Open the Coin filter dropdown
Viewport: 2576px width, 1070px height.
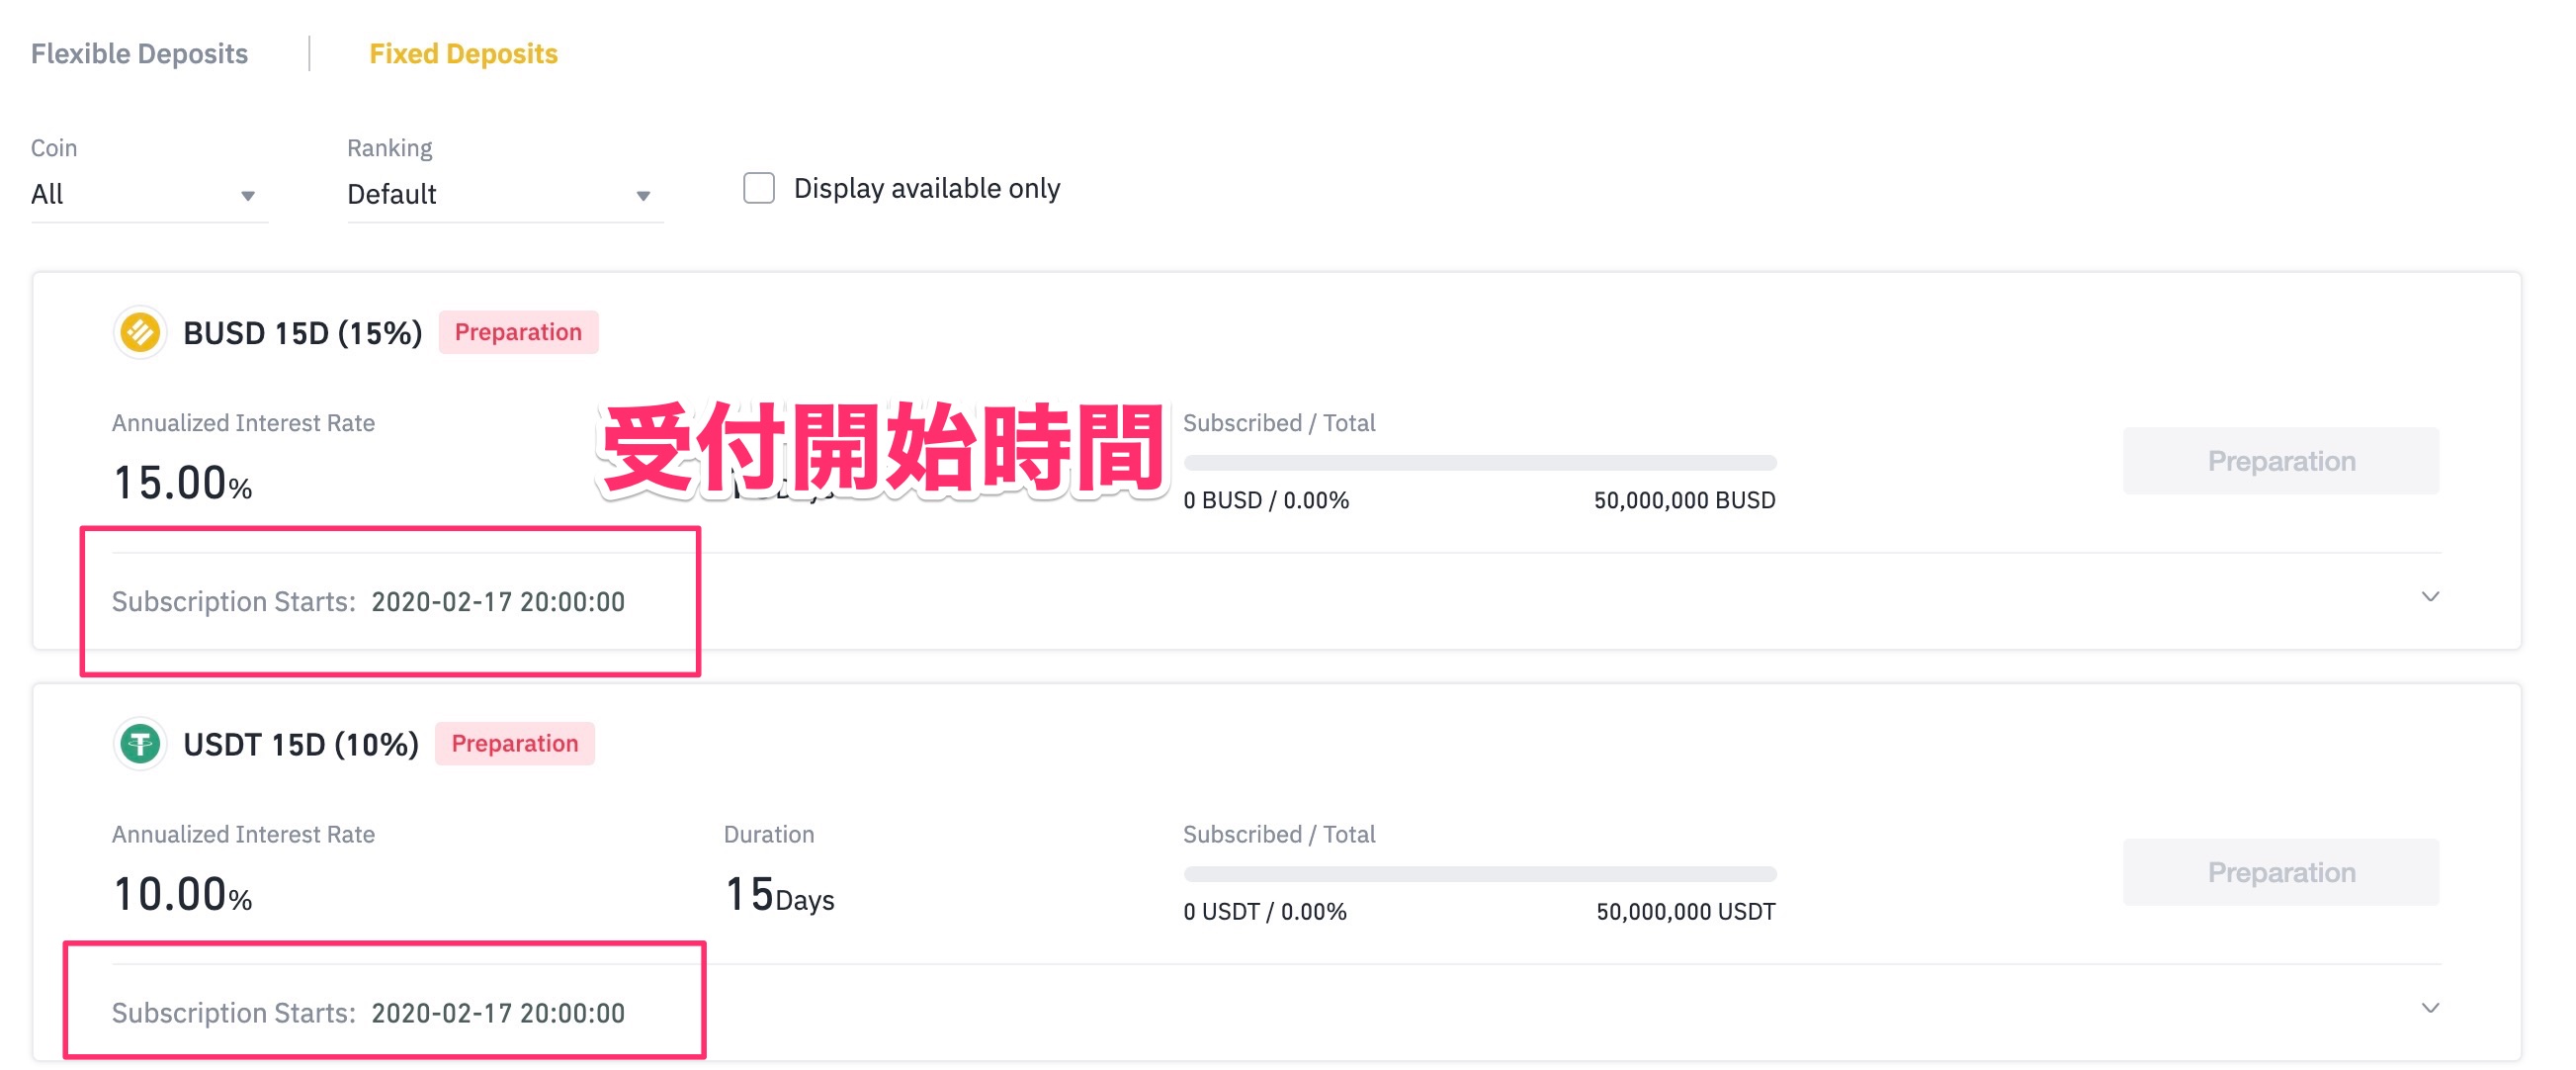tap(148, 194)
